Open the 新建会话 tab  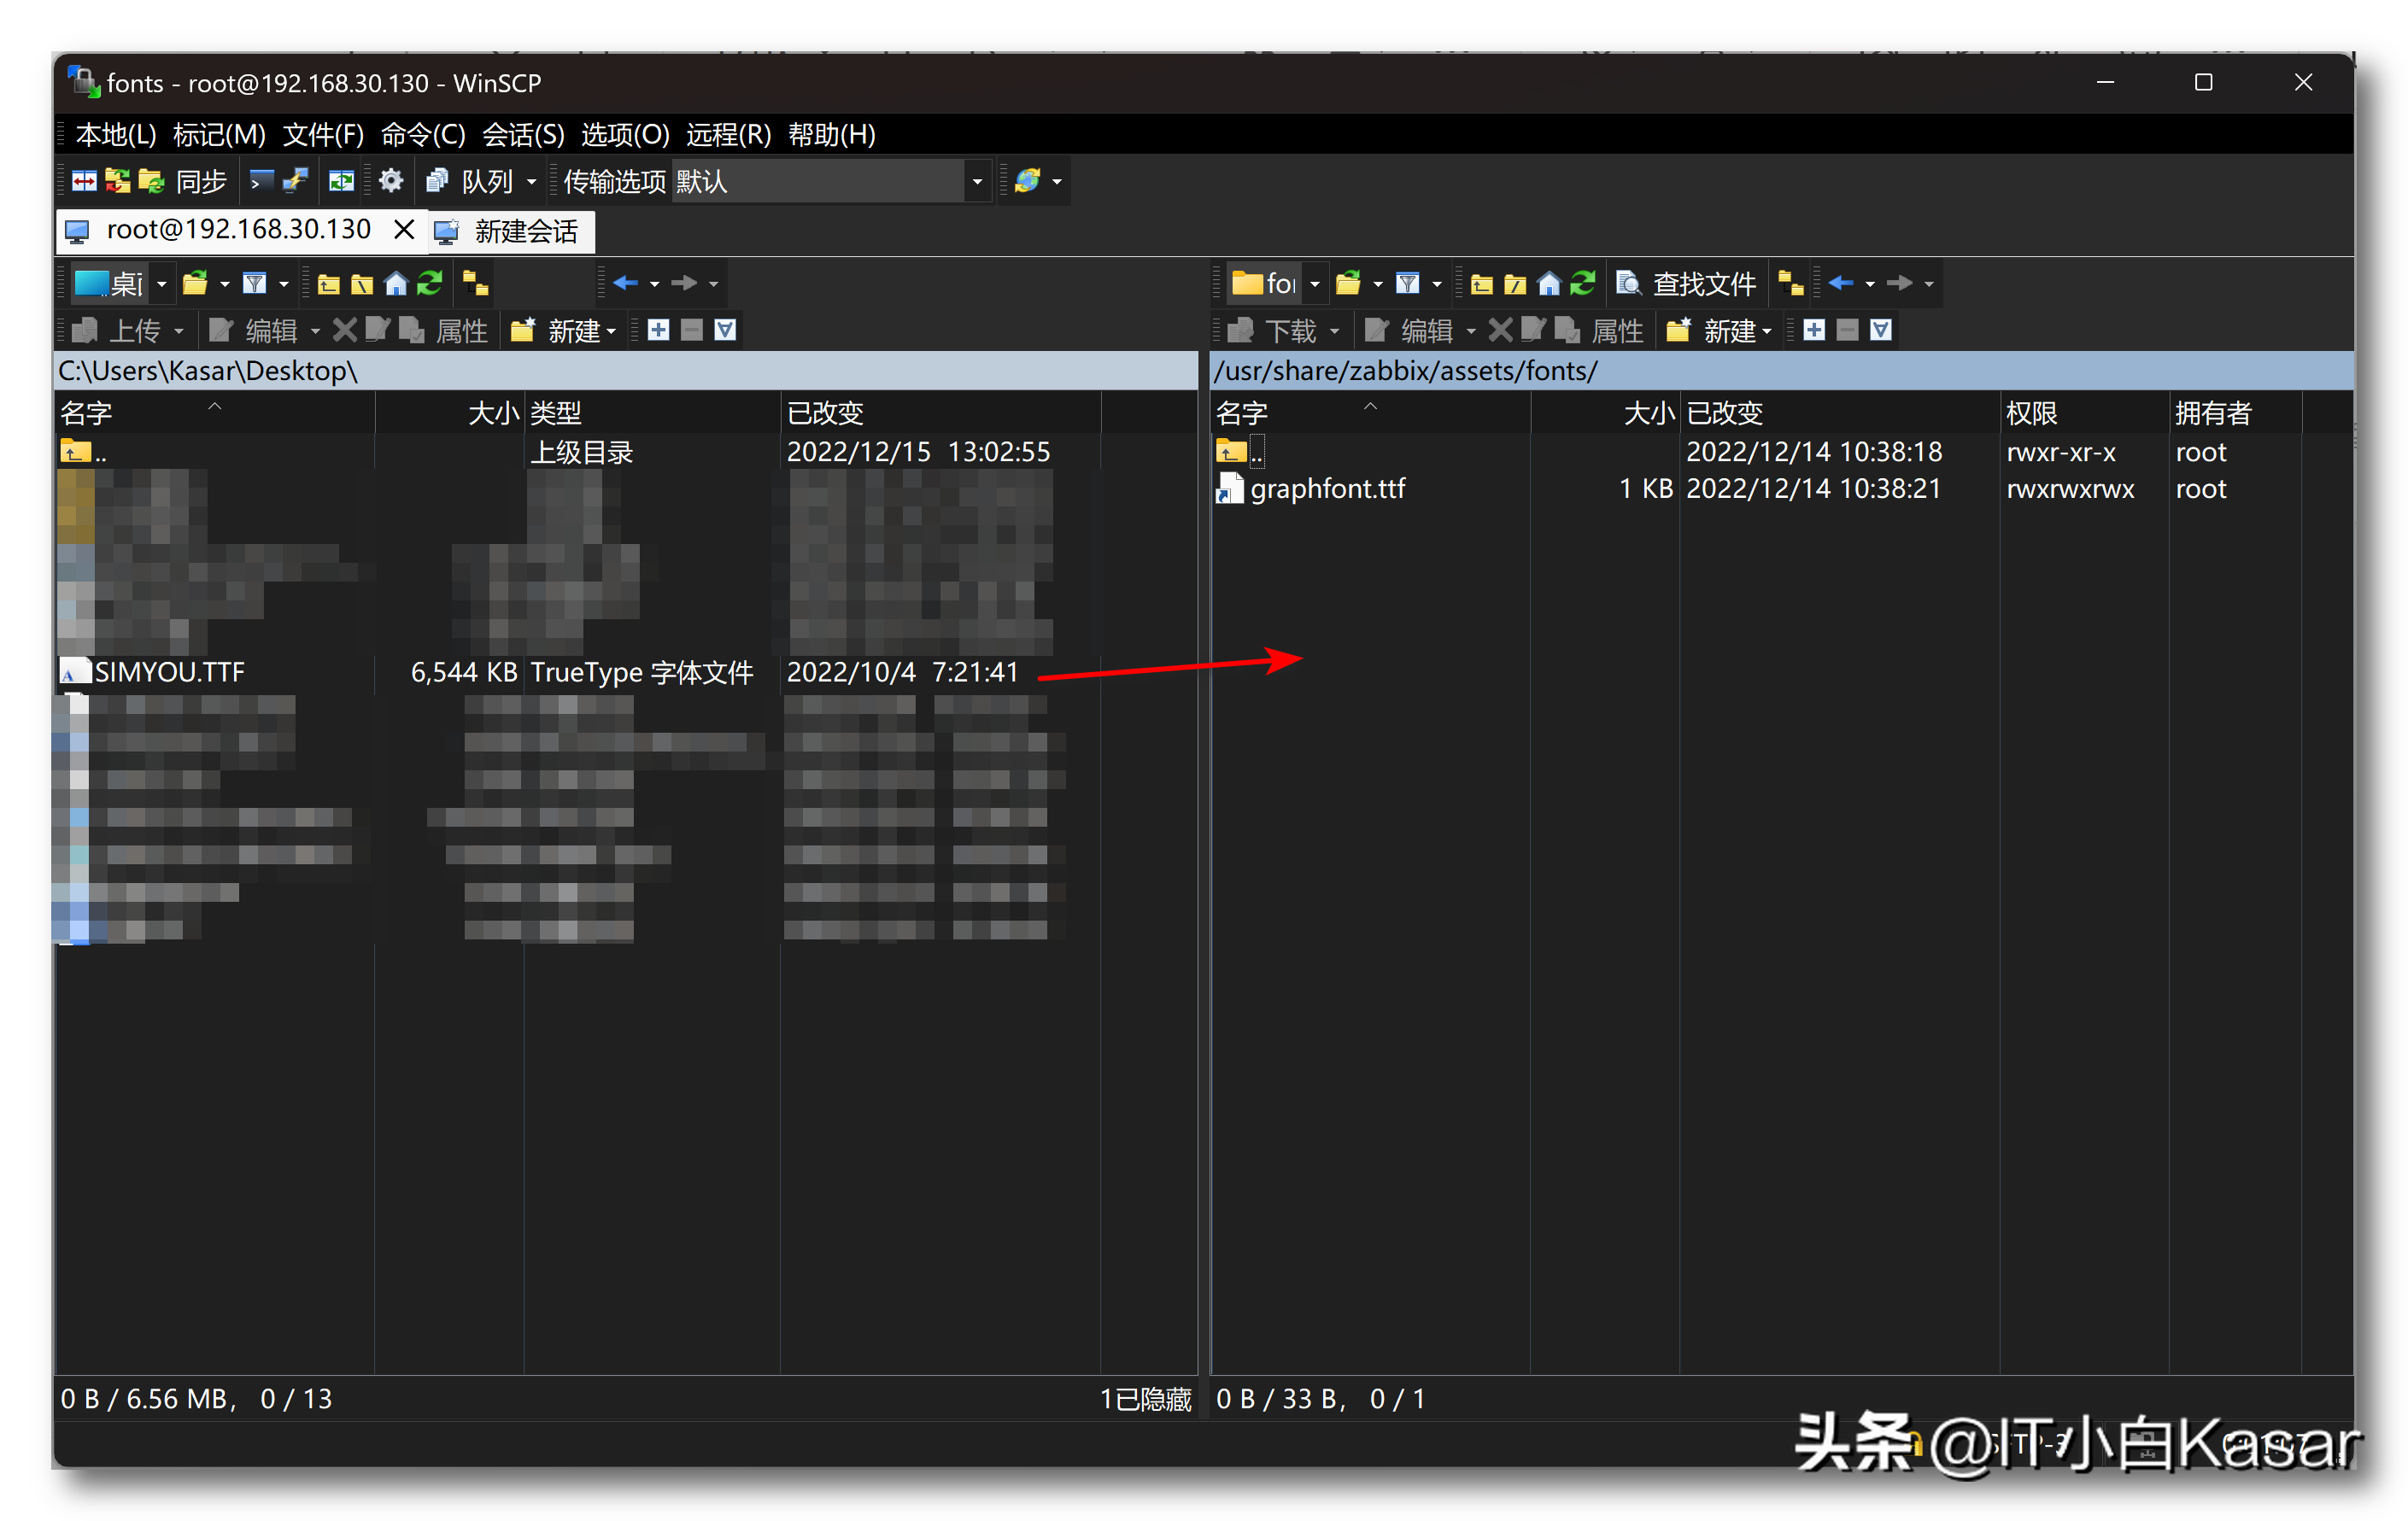[511, 231]
